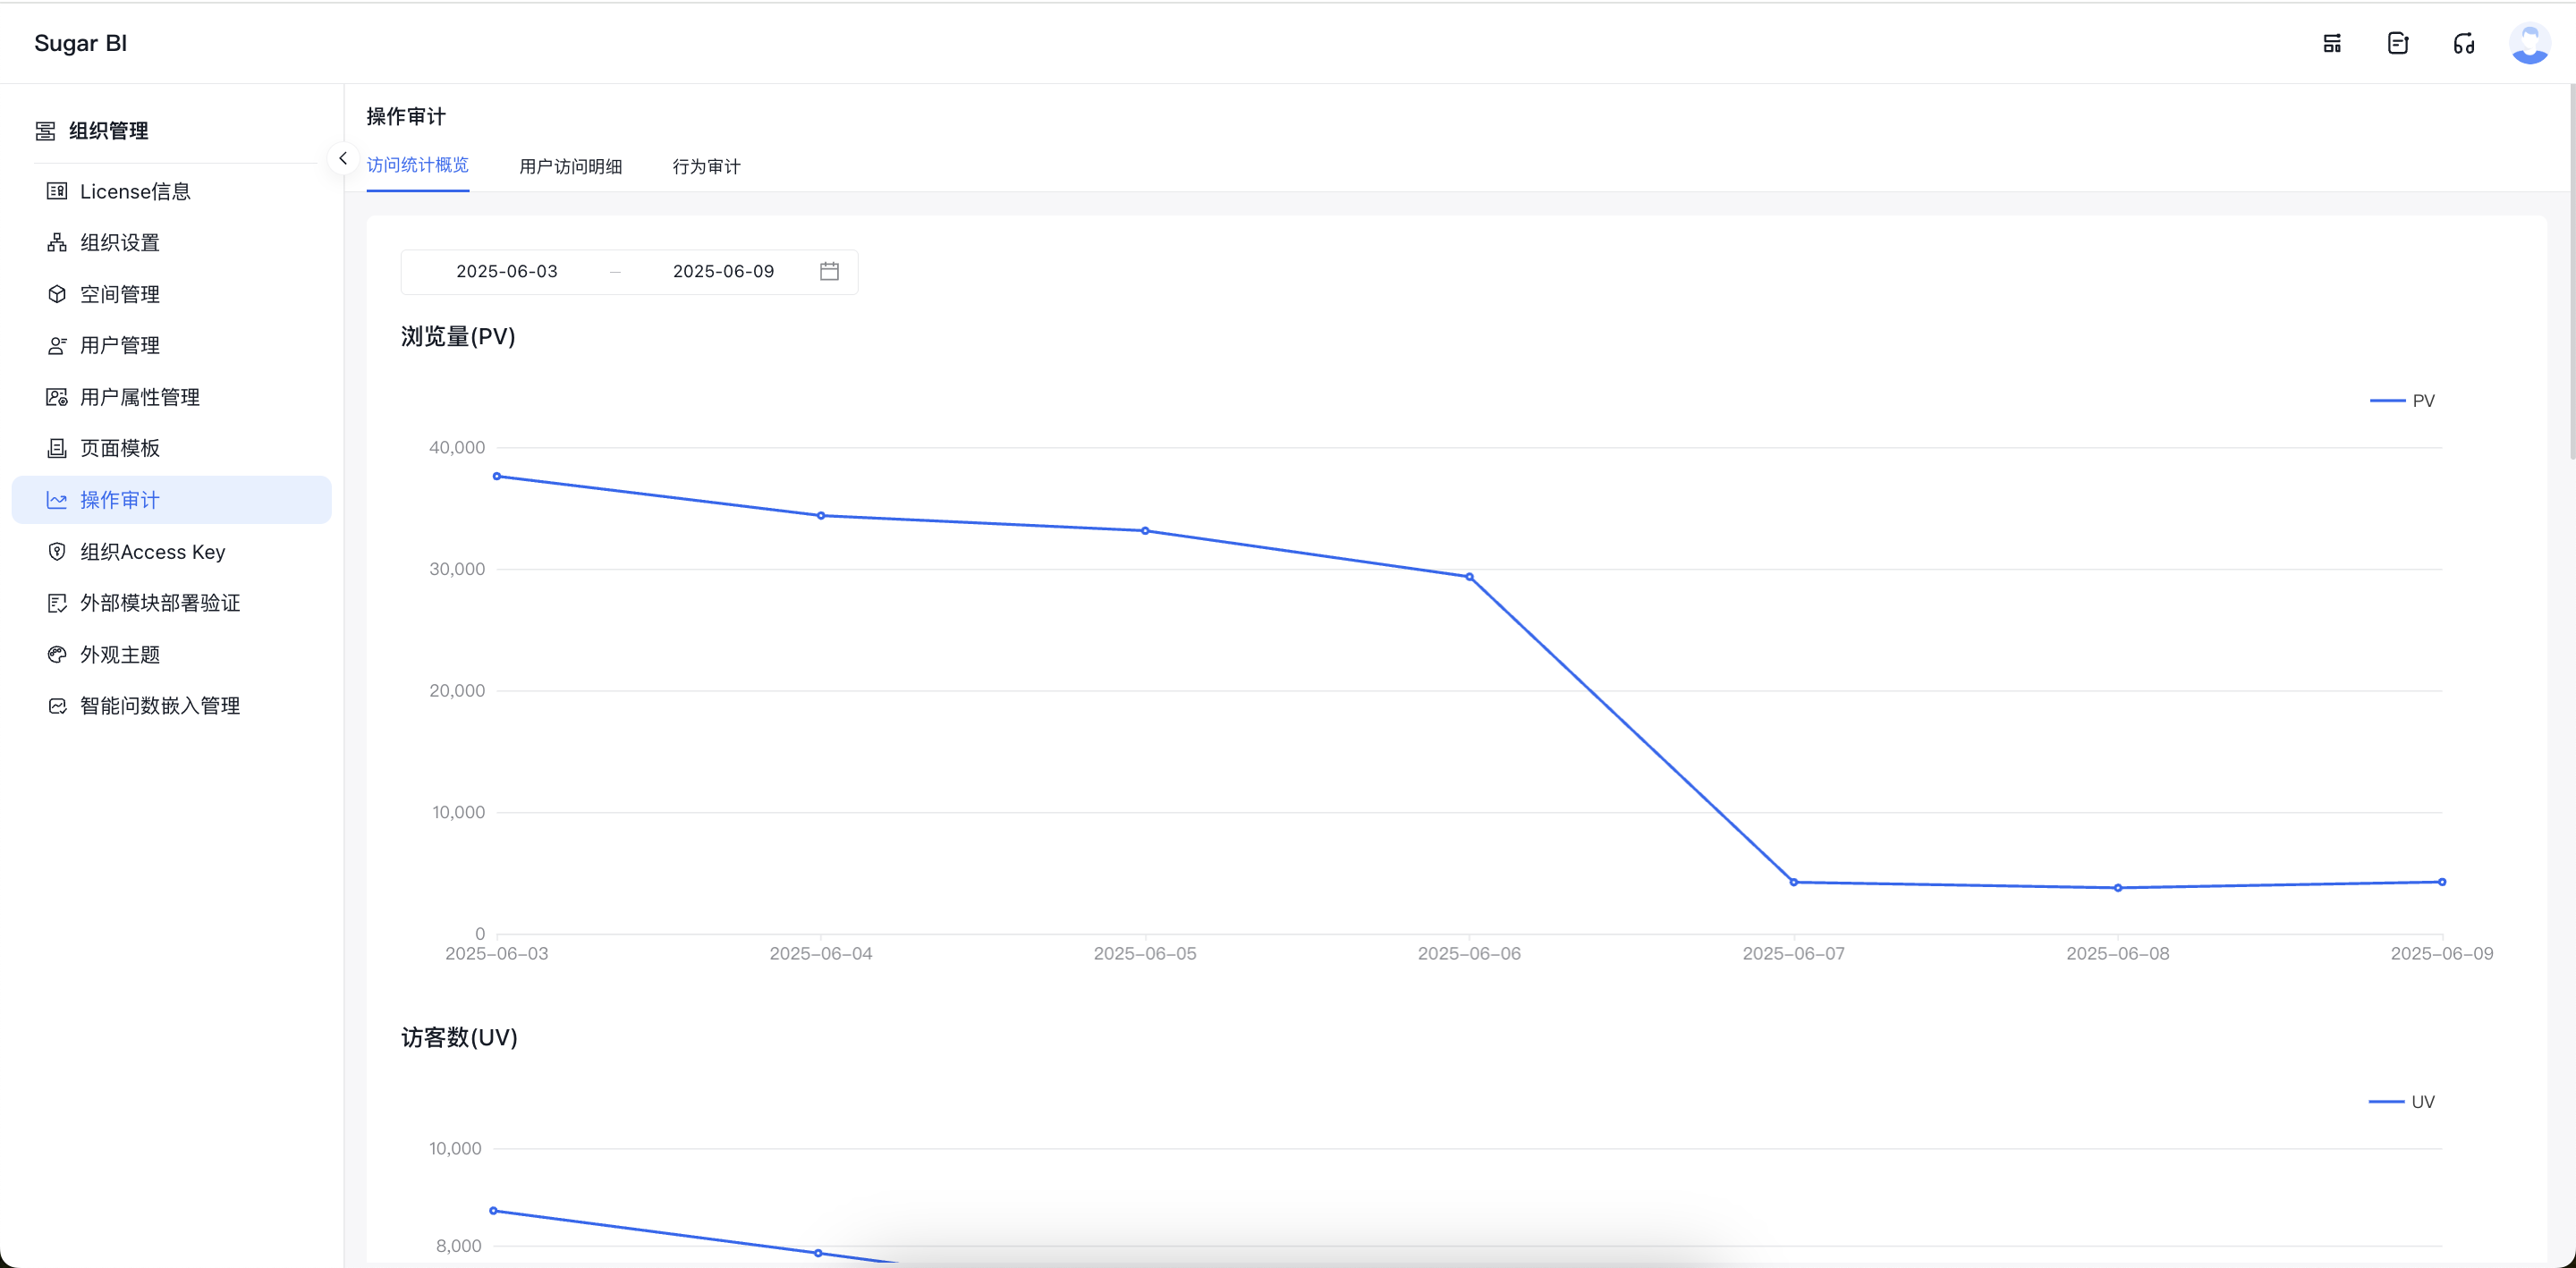Click the PV data point for 2025-06-07
Viewport: 2576px width, 1268px height.
point(1794,882)
